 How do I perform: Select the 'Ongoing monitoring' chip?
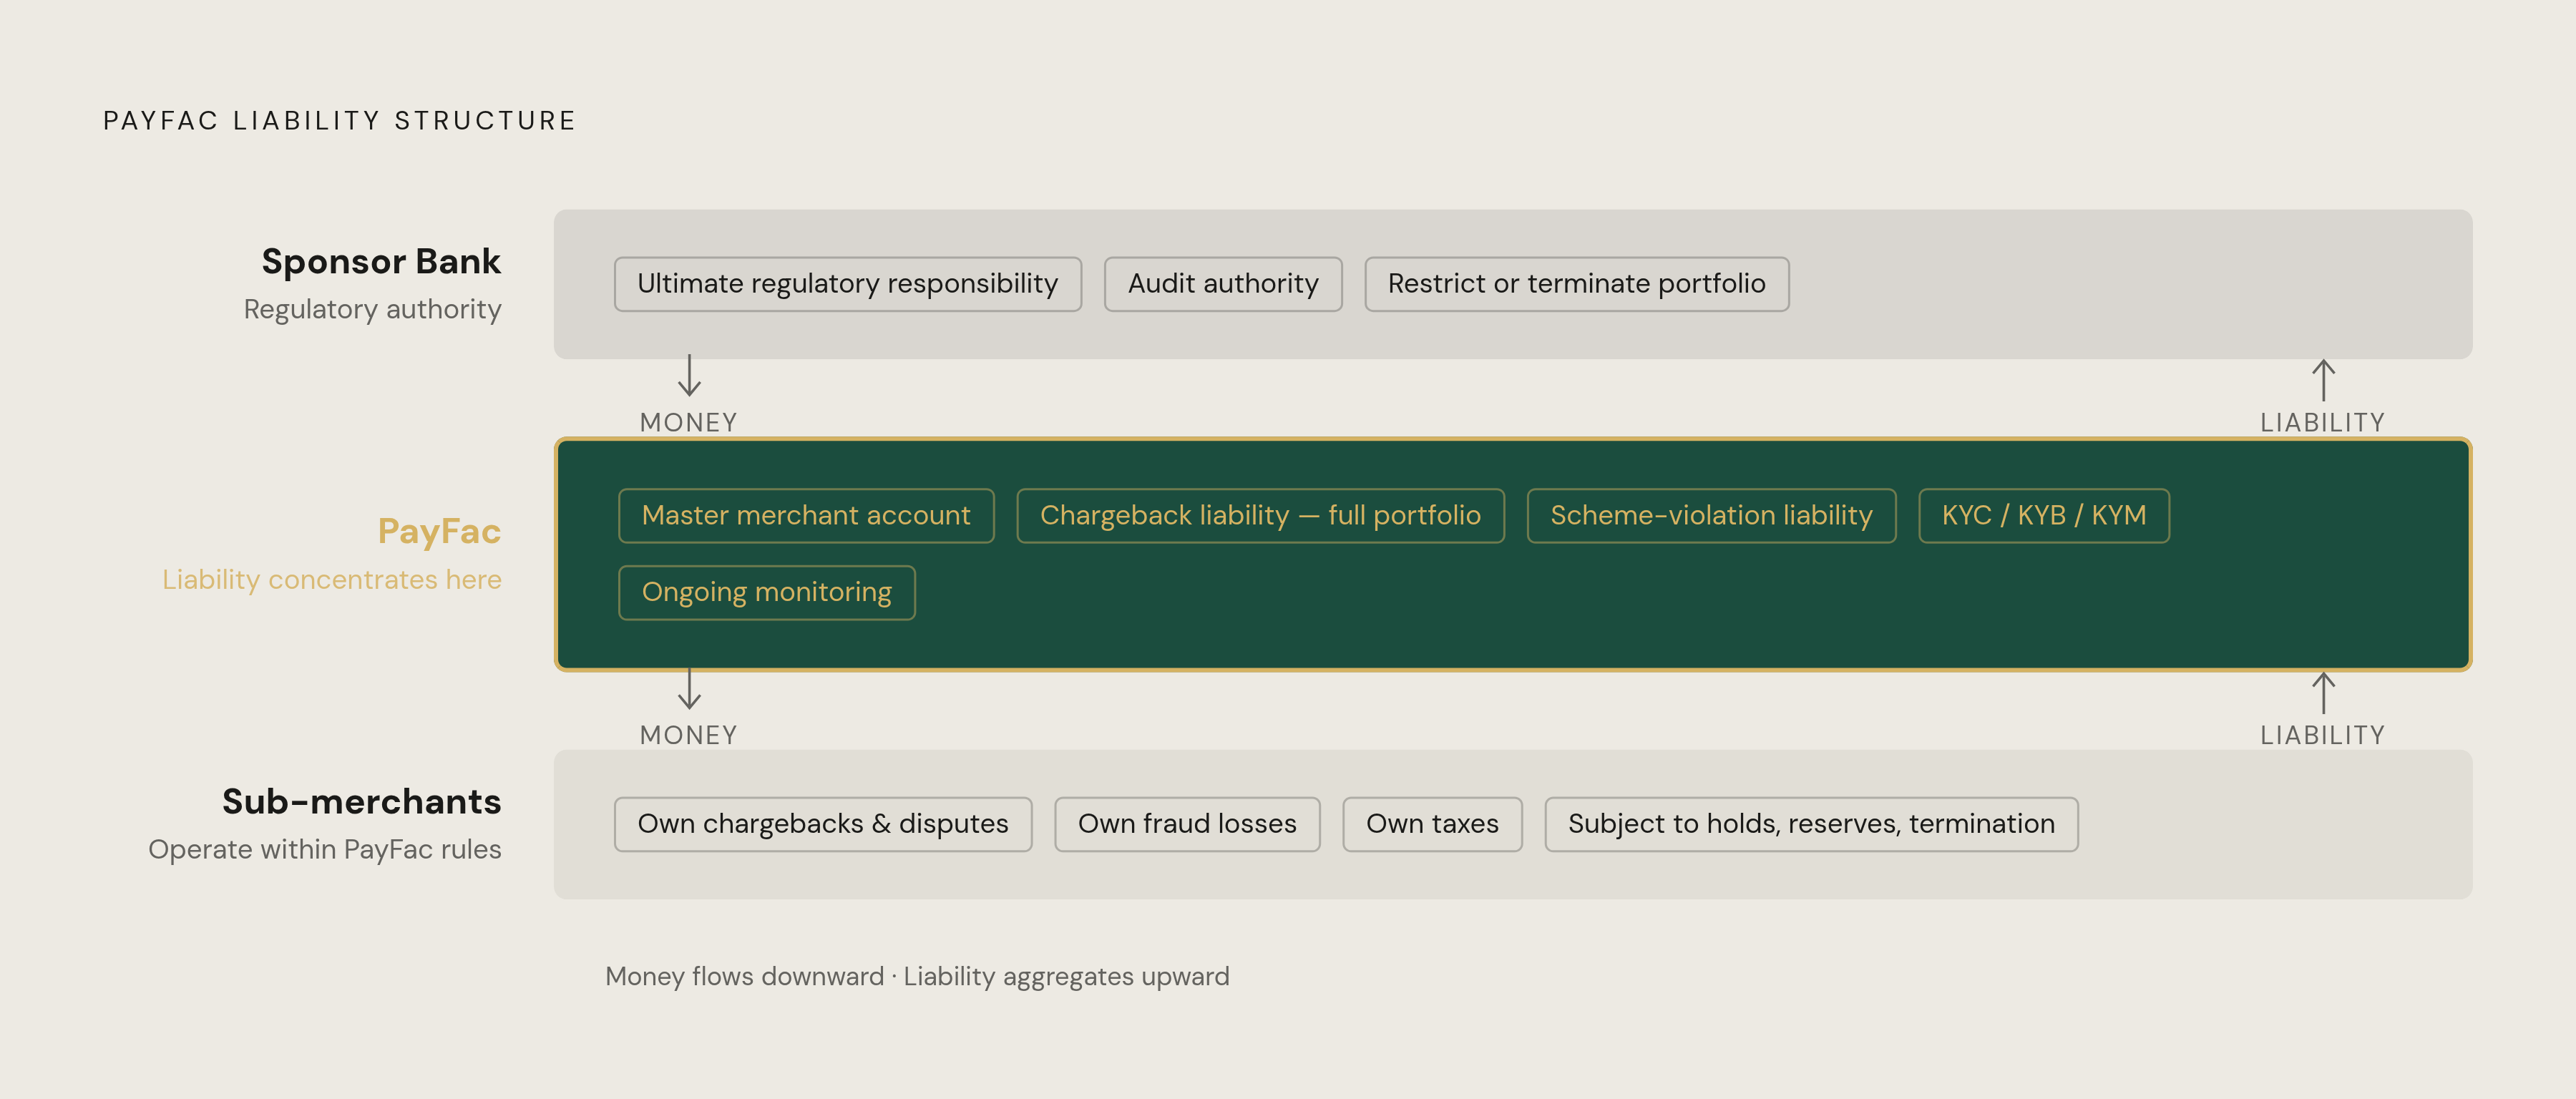click(x=767, y=593)
